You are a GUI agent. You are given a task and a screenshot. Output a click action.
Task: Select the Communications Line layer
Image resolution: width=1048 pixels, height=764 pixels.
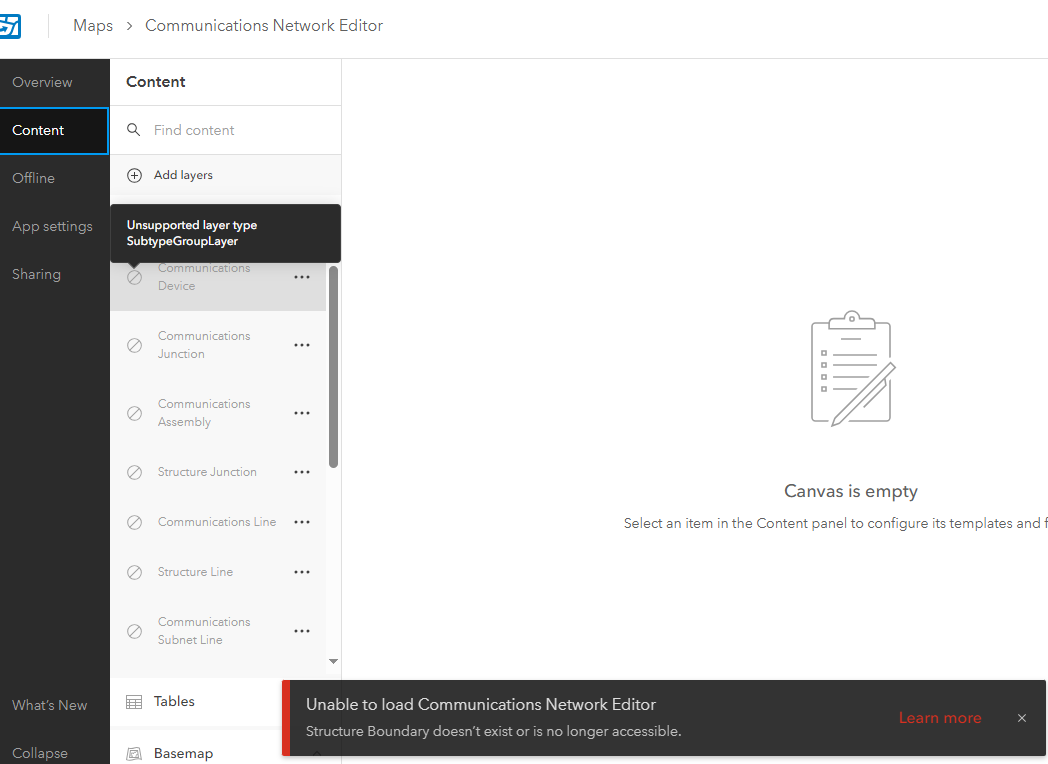(x=218, y=522)
